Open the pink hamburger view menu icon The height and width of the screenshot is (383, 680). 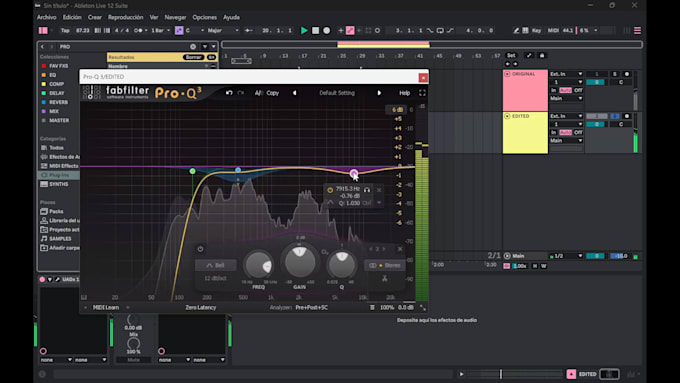(x=638, y=30)
